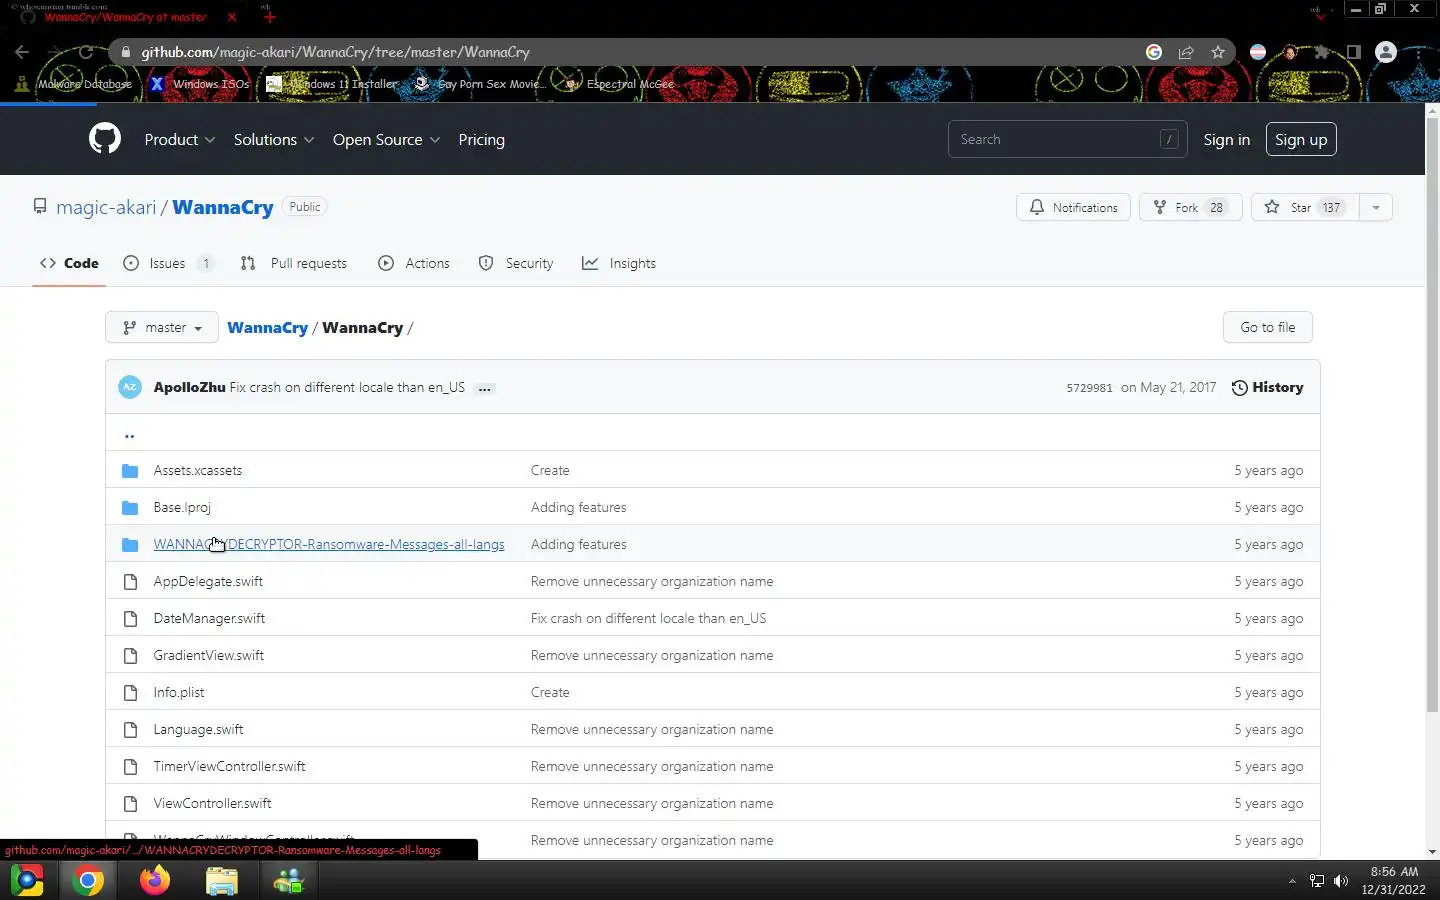Toggle the Chrome side panel icon
The height and width of the screenshot is (900, 1440).
pos(1354,52)
